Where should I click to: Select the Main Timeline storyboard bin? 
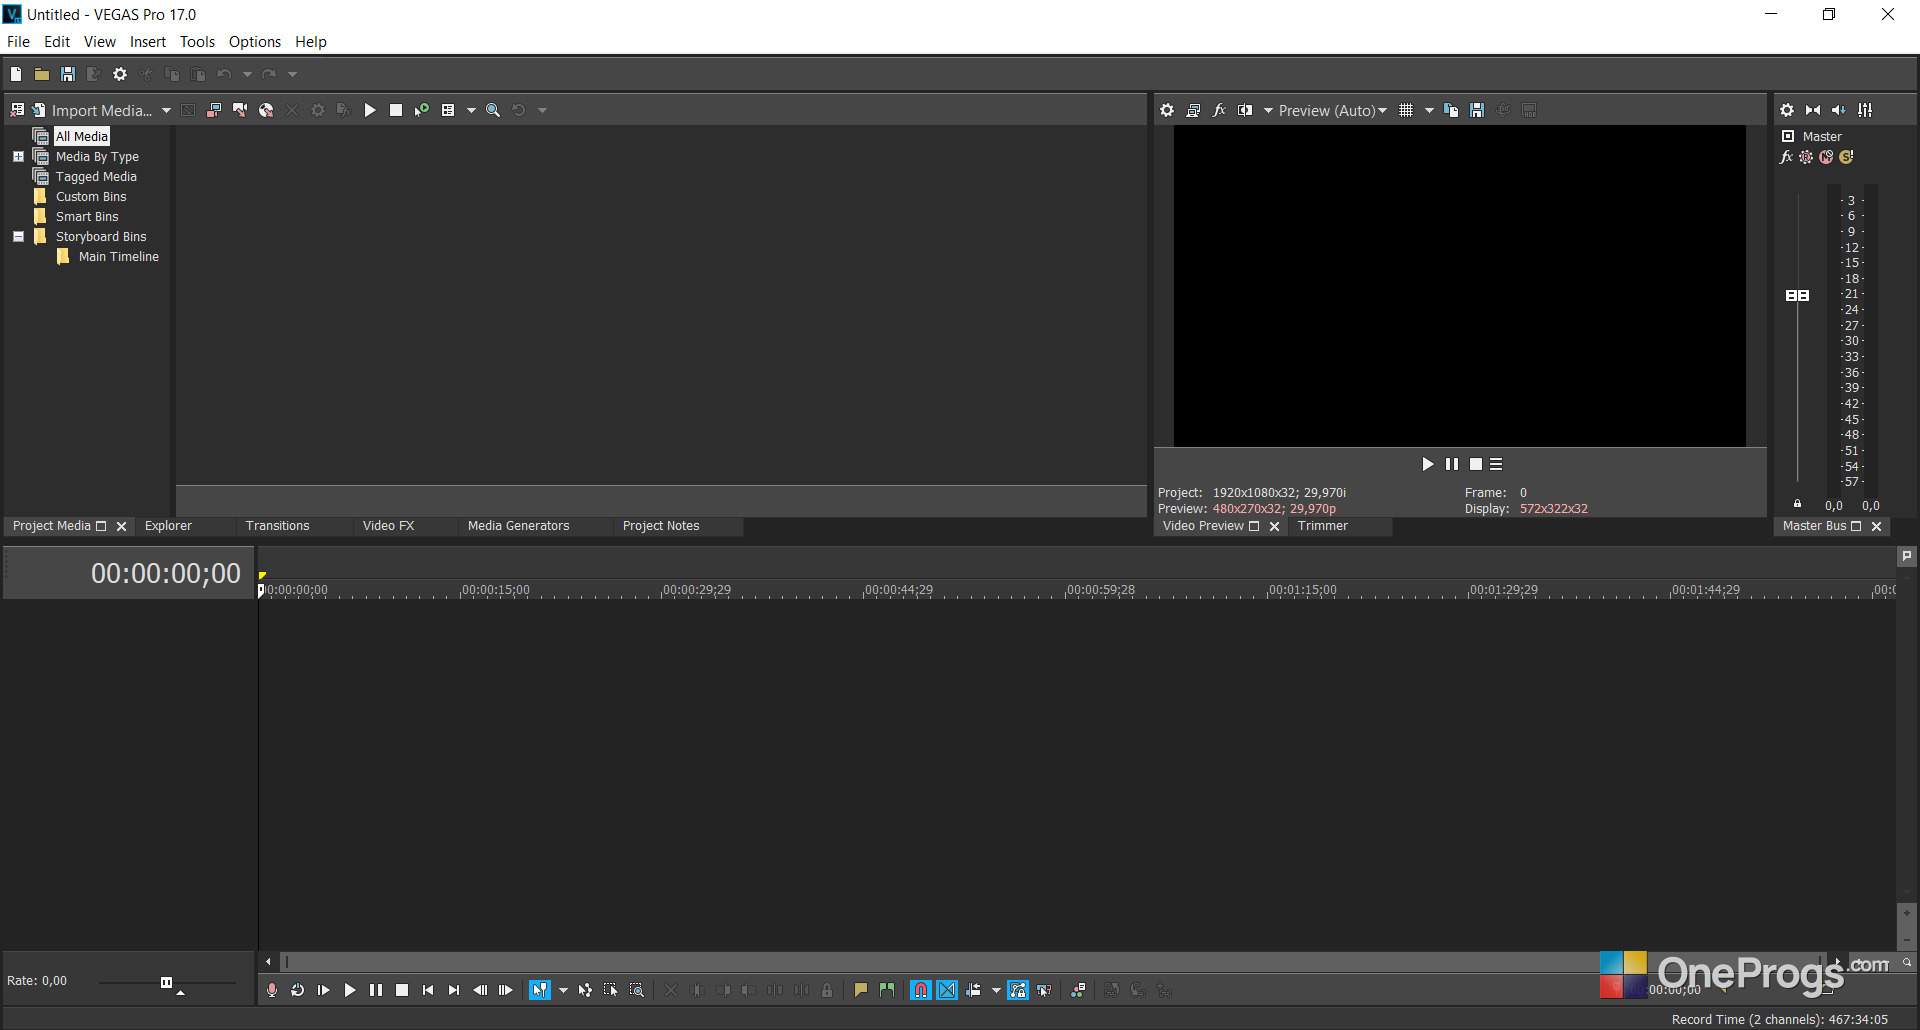point(119,257)
